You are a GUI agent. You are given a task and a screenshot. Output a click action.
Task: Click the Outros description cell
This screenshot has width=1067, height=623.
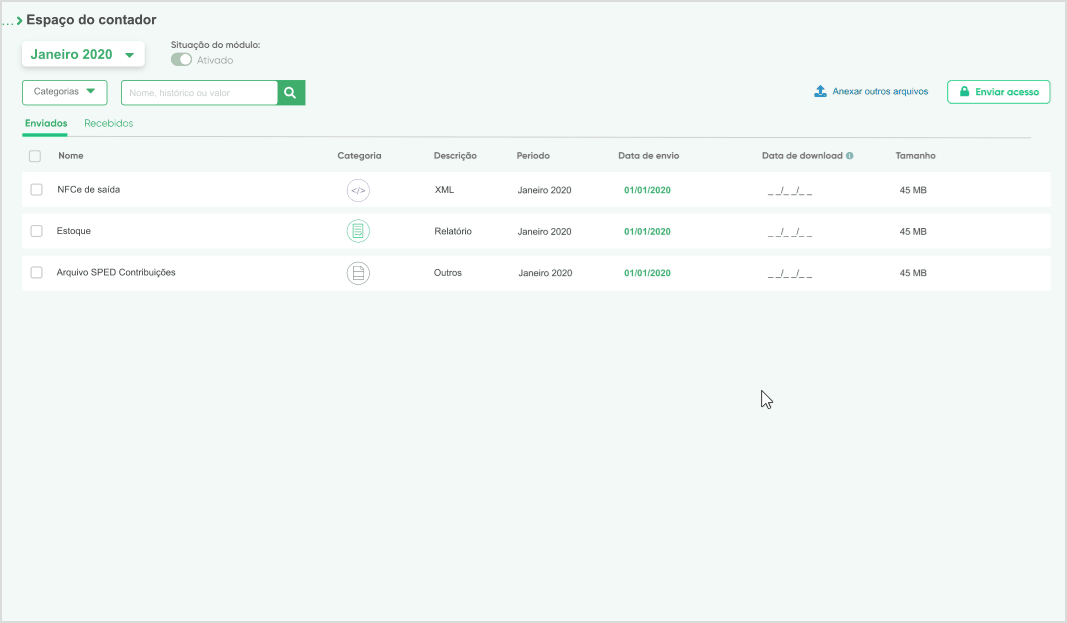point(448,273)
